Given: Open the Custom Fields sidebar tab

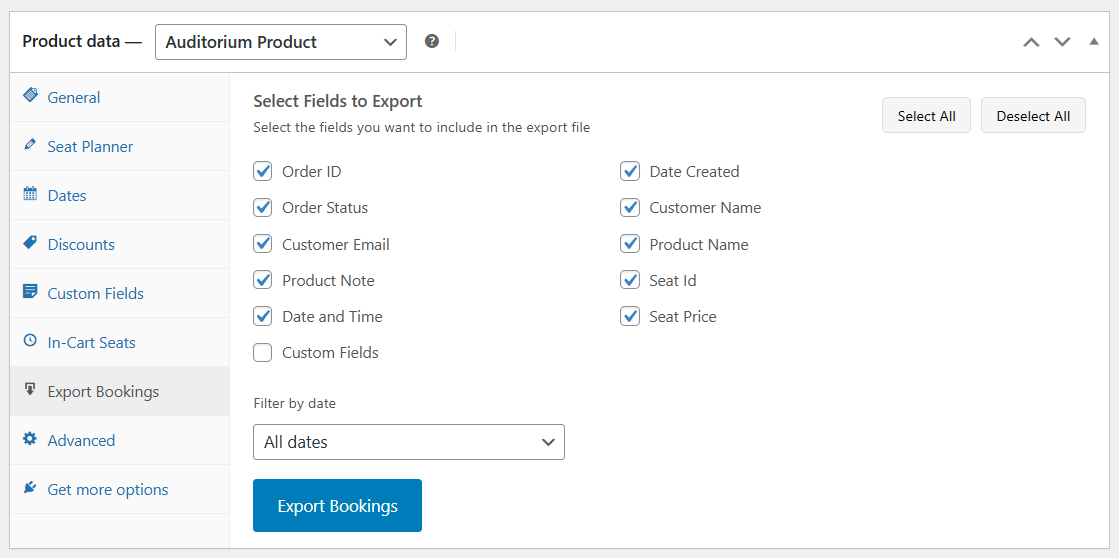Looking at the screenshot, I should [x=96, y=293].
